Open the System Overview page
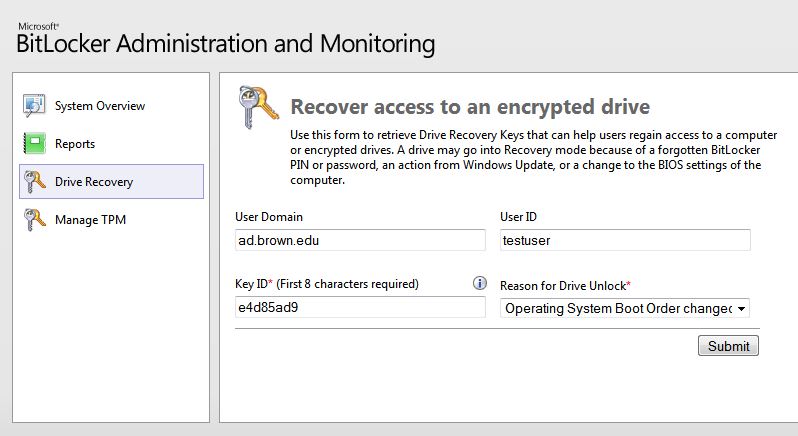This screenshot has height=436, width=798. coord(100,106)
